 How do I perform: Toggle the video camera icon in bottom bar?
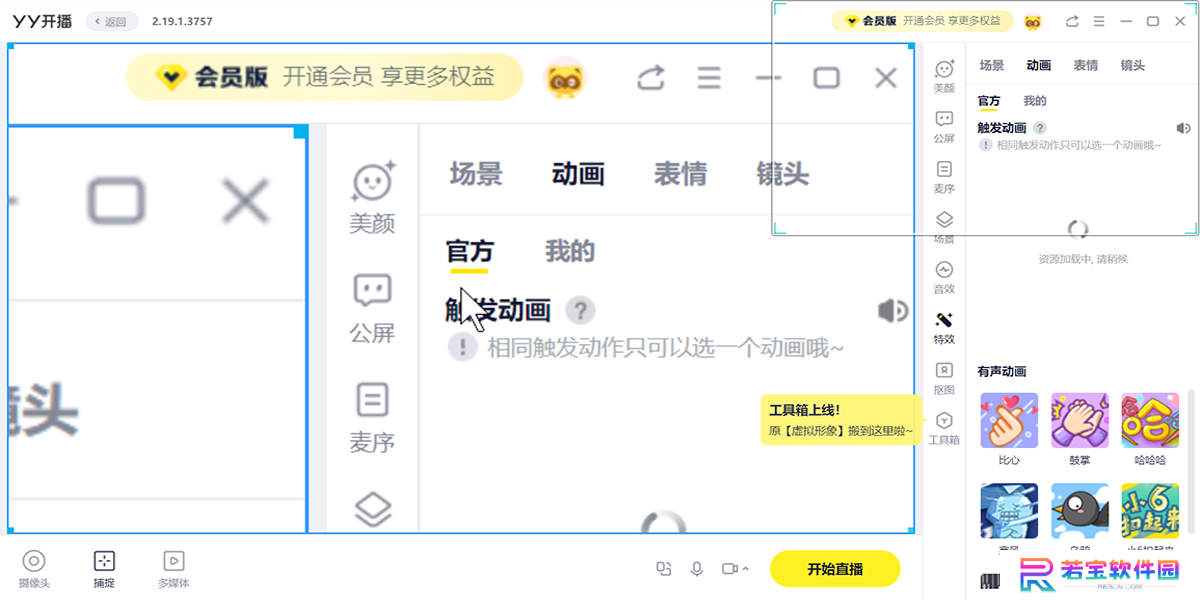729,569
